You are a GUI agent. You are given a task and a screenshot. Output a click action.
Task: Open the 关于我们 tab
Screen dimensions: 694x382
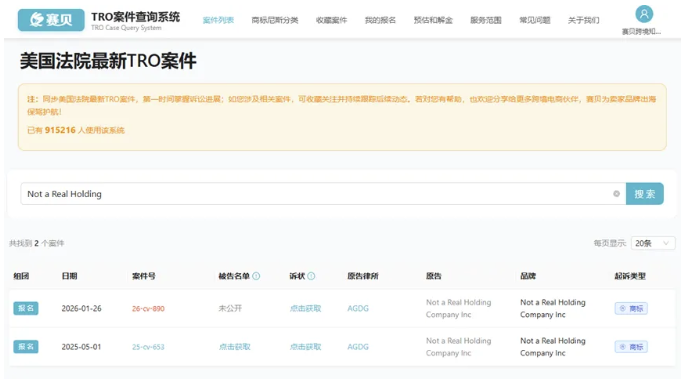(x=583, y=20)
